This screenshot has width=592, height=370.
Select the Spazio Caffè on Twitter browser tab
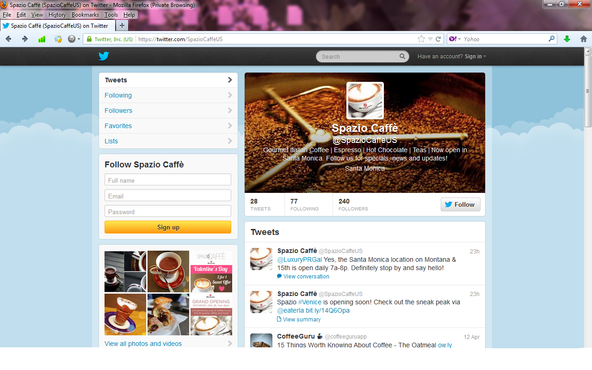click(57, 26)
